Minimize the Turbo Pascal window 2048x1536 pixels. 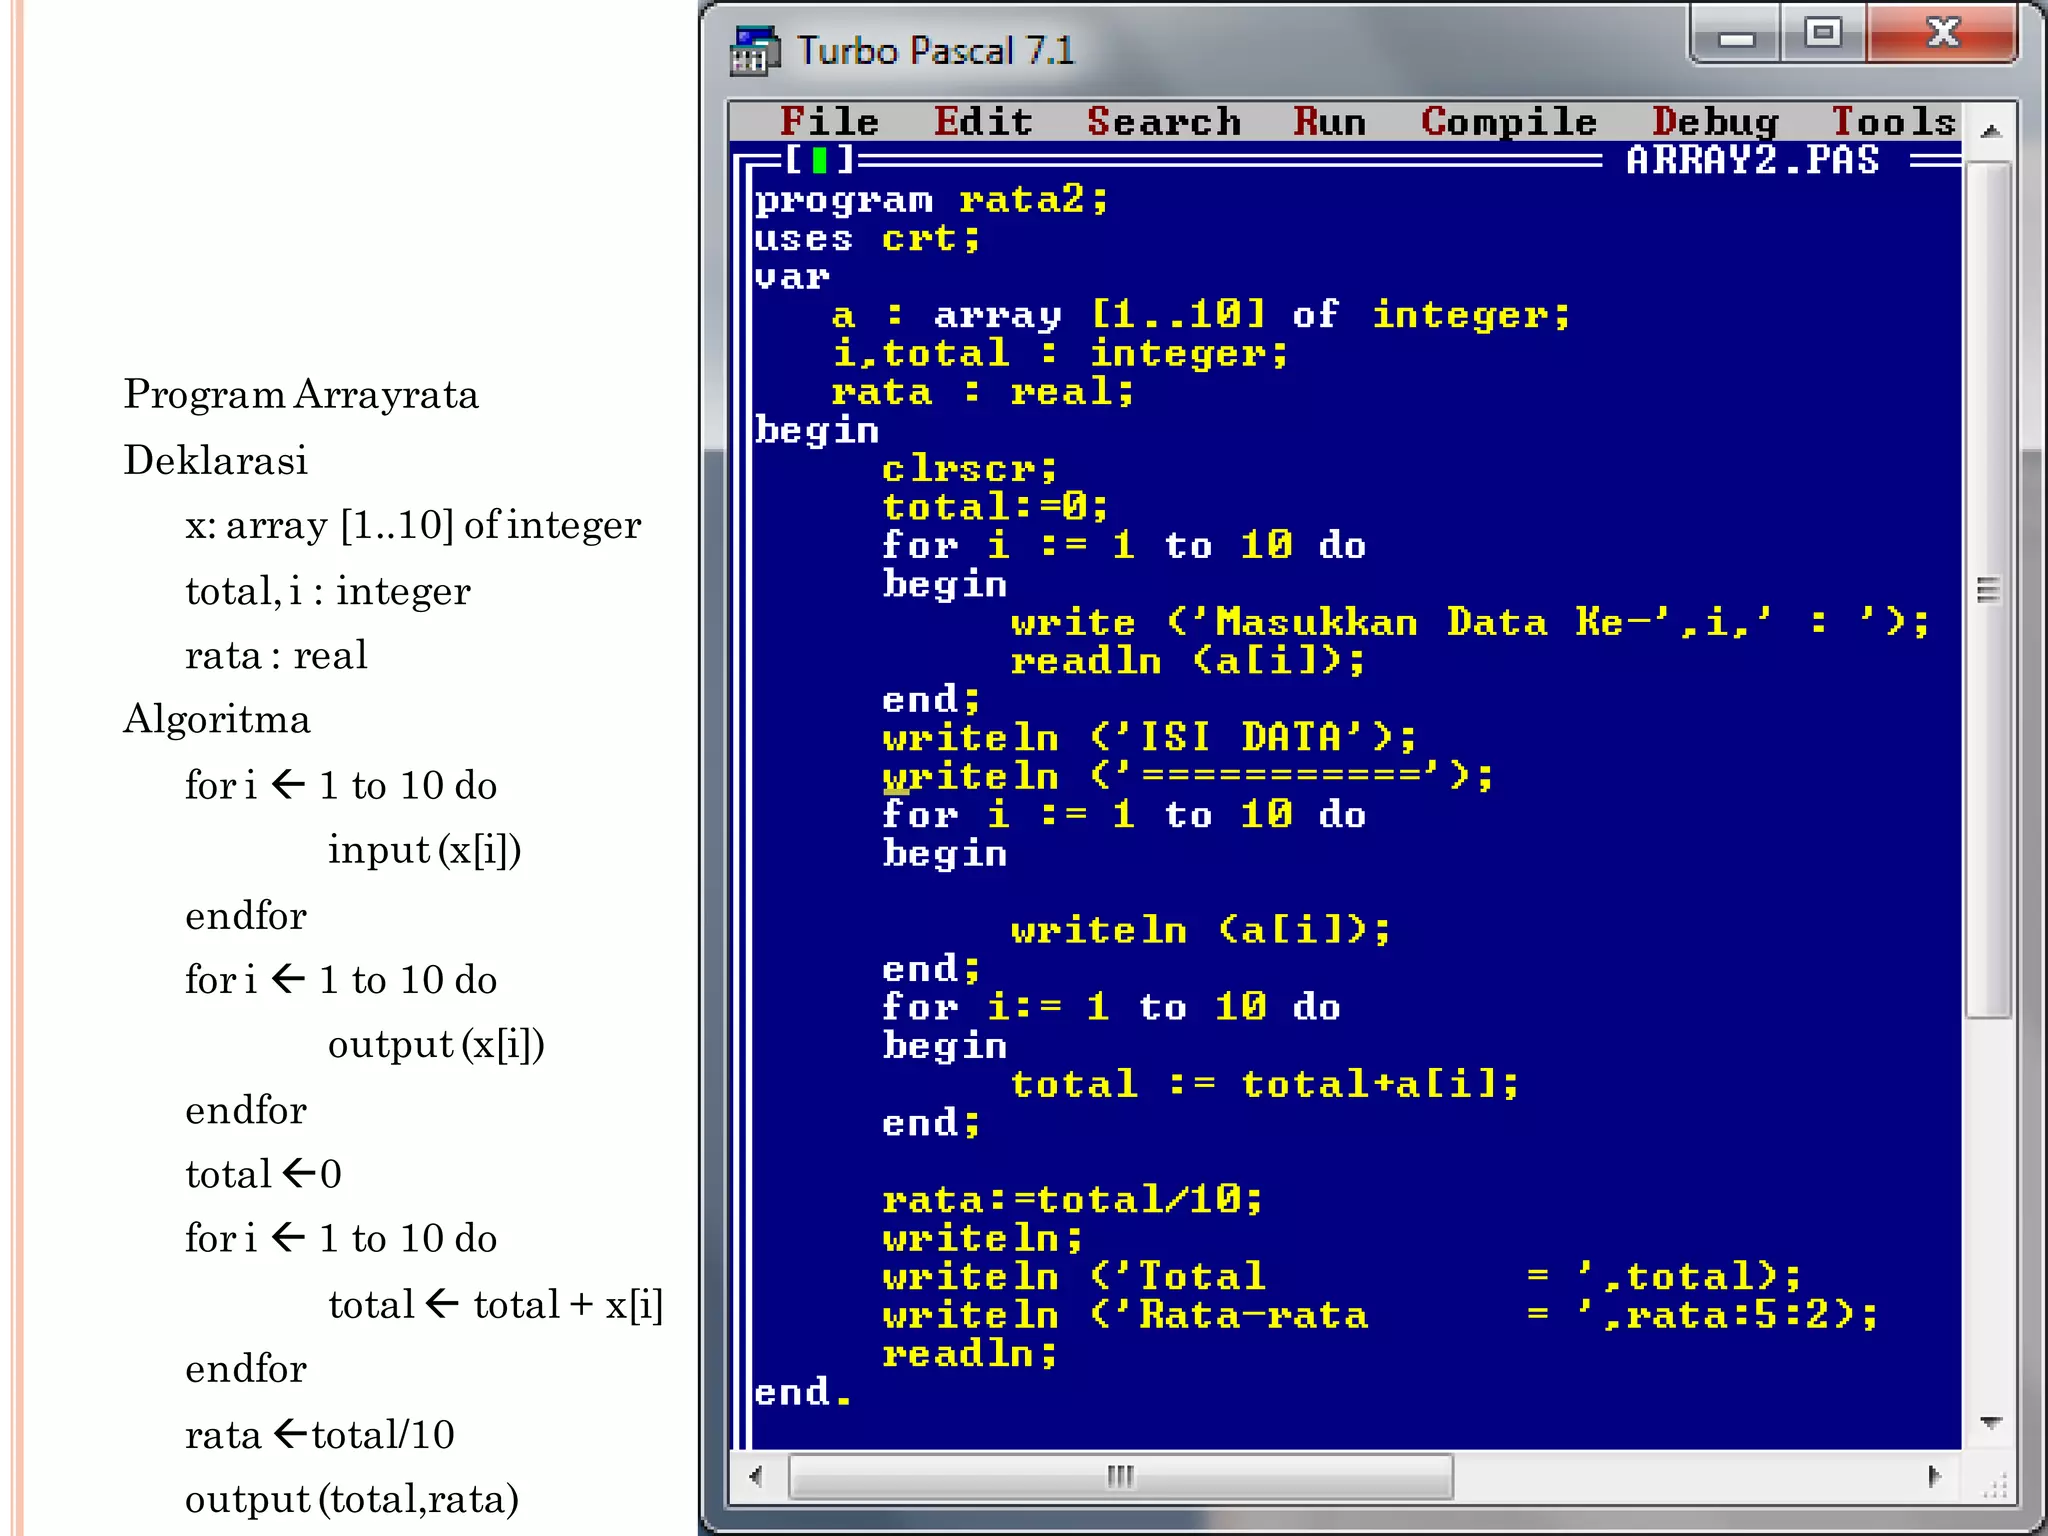[1736, 36]
